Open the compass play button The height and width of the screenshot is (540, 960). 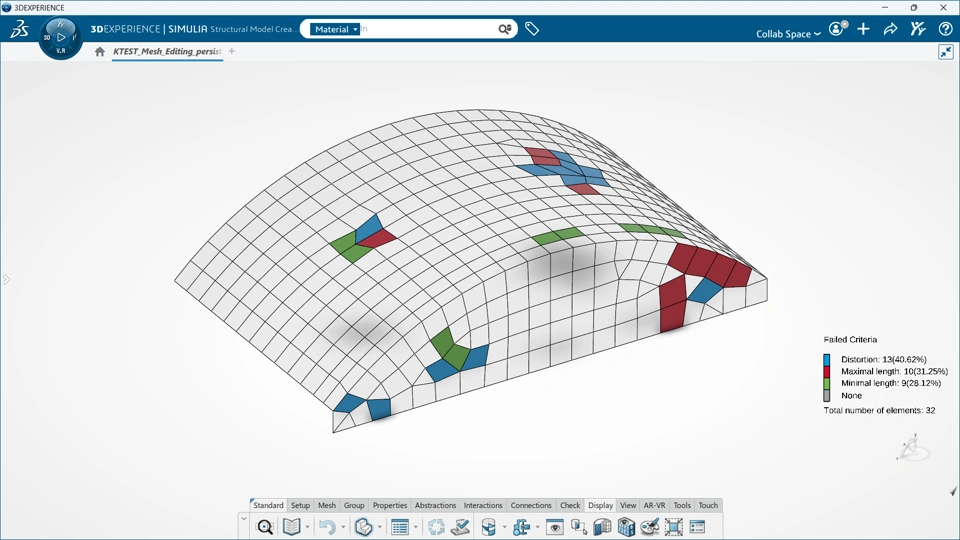pyautogui.click(x=61, y=37)
